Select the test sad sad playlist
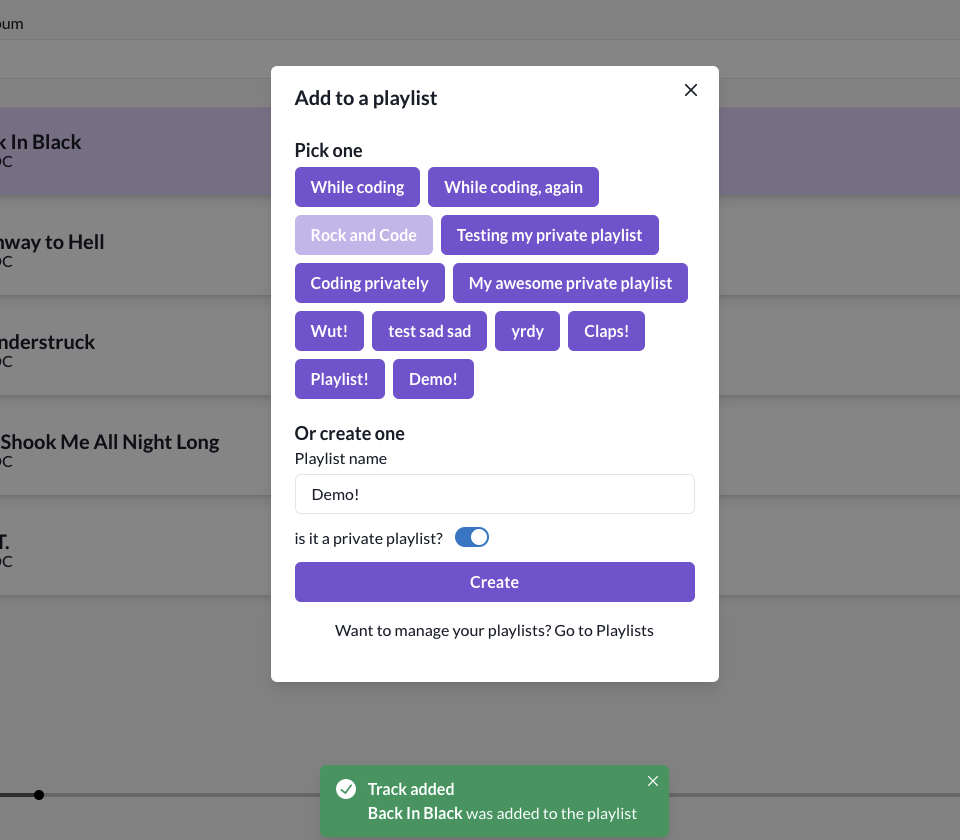This screenshot has height=840, width=960. (x=429, y=331)
